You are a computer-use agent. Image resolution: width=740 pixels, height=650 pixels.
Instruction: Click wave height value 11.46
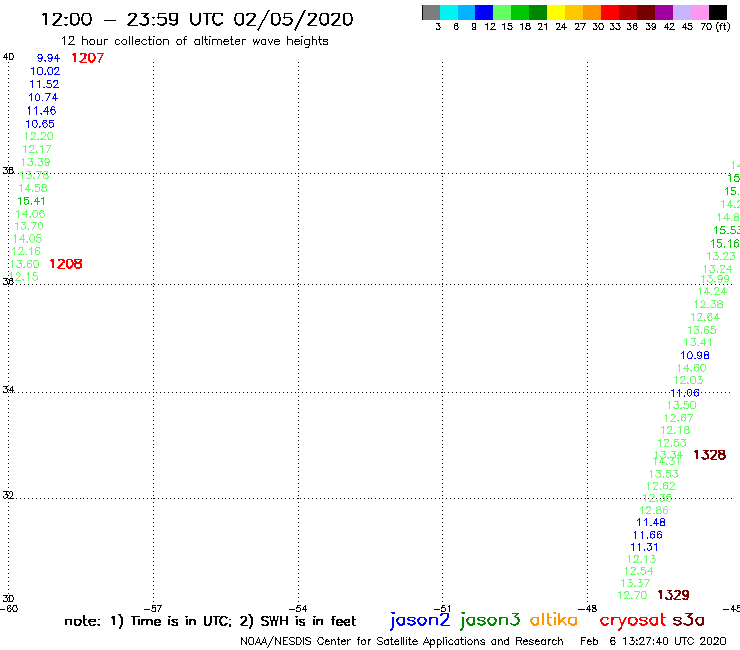coord(41,111)
